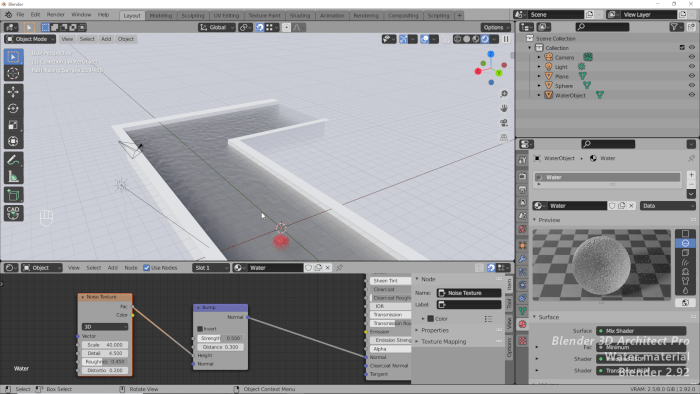Click the pin icon in node editor header

pos(339,268)
